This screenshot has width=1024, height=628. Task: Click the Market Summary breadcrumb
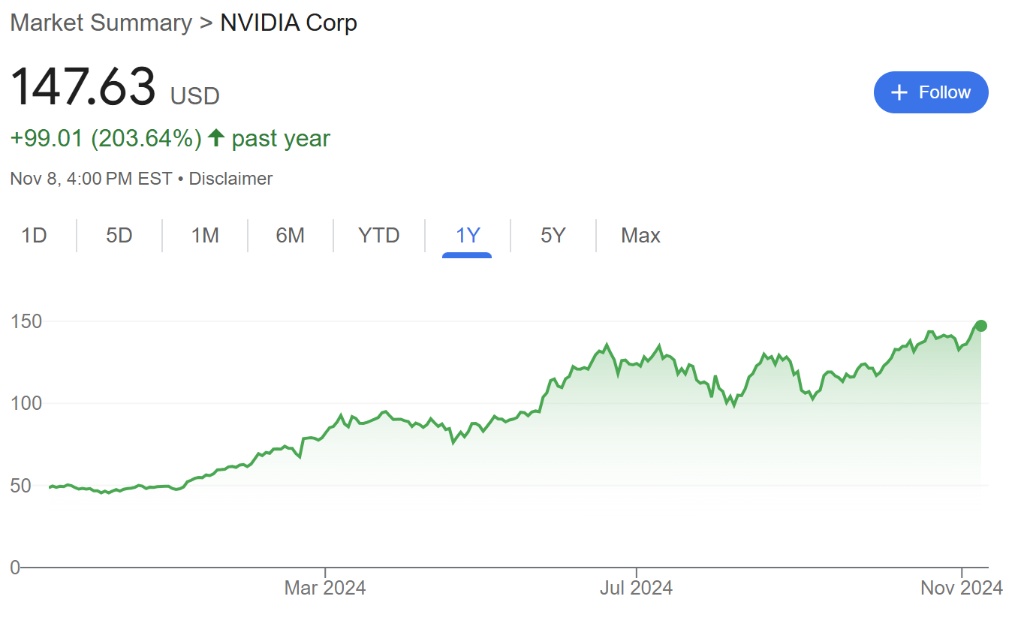pyautogui.click(x=100, y=23)
